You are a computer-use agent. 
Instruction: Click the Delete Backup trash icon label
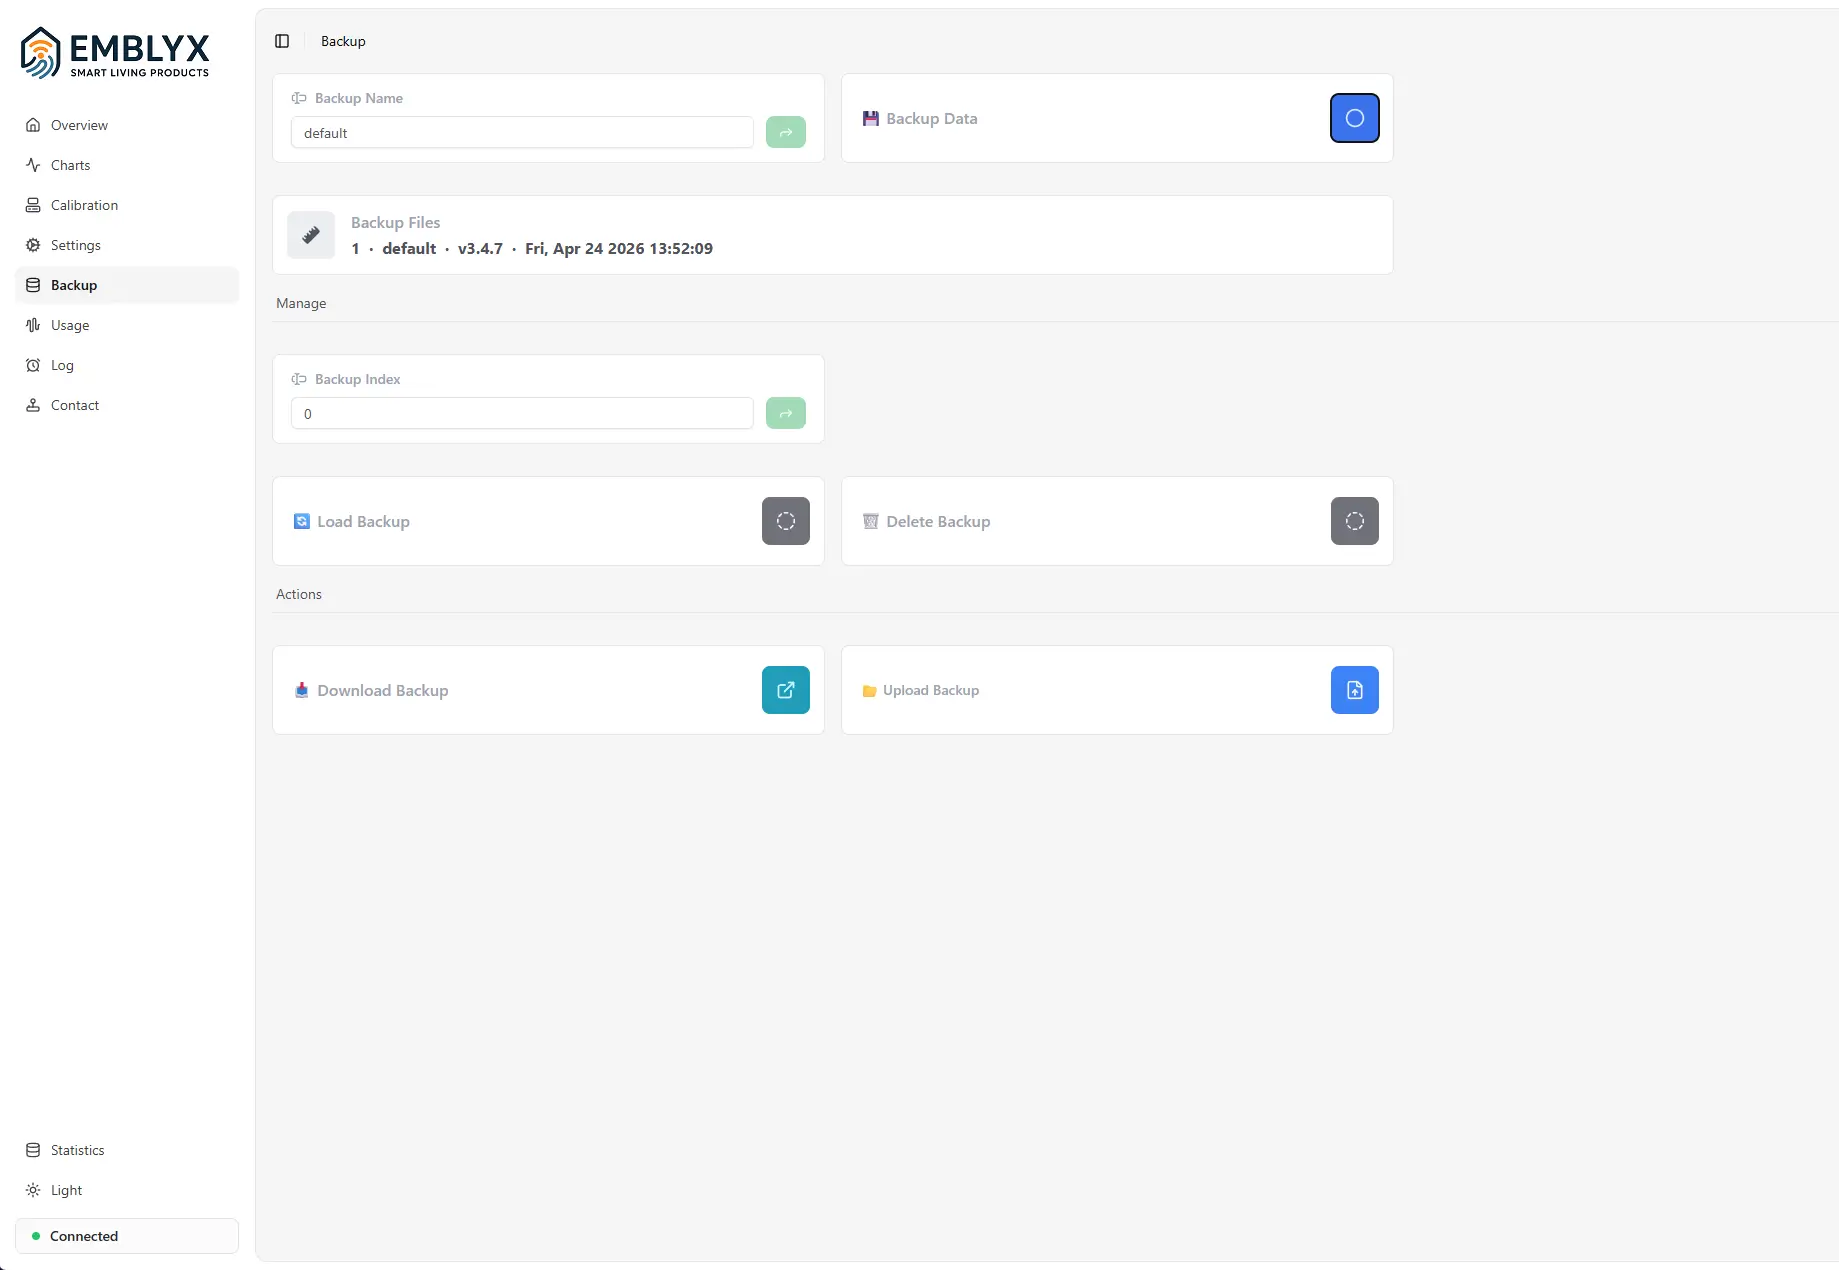pyautogui.click(x=870, y=521)
